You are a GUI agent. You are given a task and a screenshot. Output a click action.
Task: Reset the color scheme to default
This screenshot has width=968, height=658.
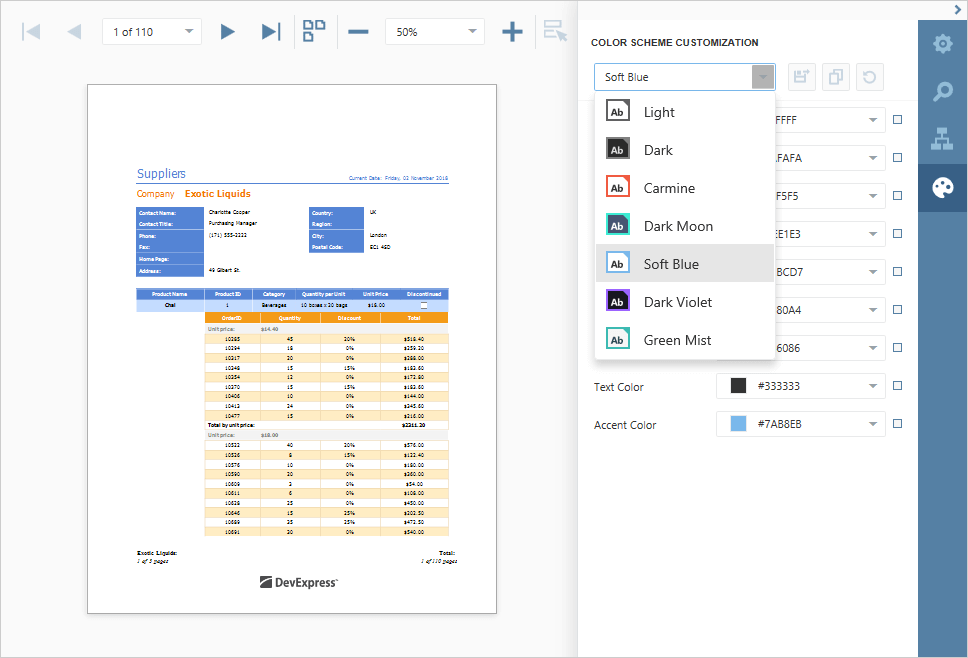point(870,77)
